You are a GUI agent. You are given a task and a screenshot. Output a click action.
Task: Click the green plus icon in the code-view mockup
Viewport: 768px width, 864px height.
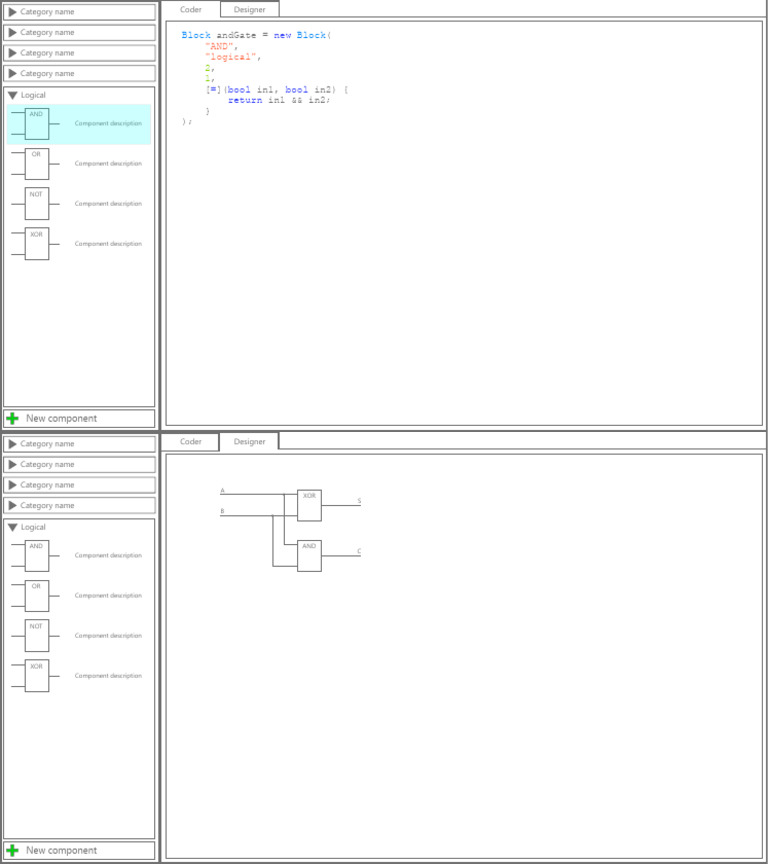(12, 419)
